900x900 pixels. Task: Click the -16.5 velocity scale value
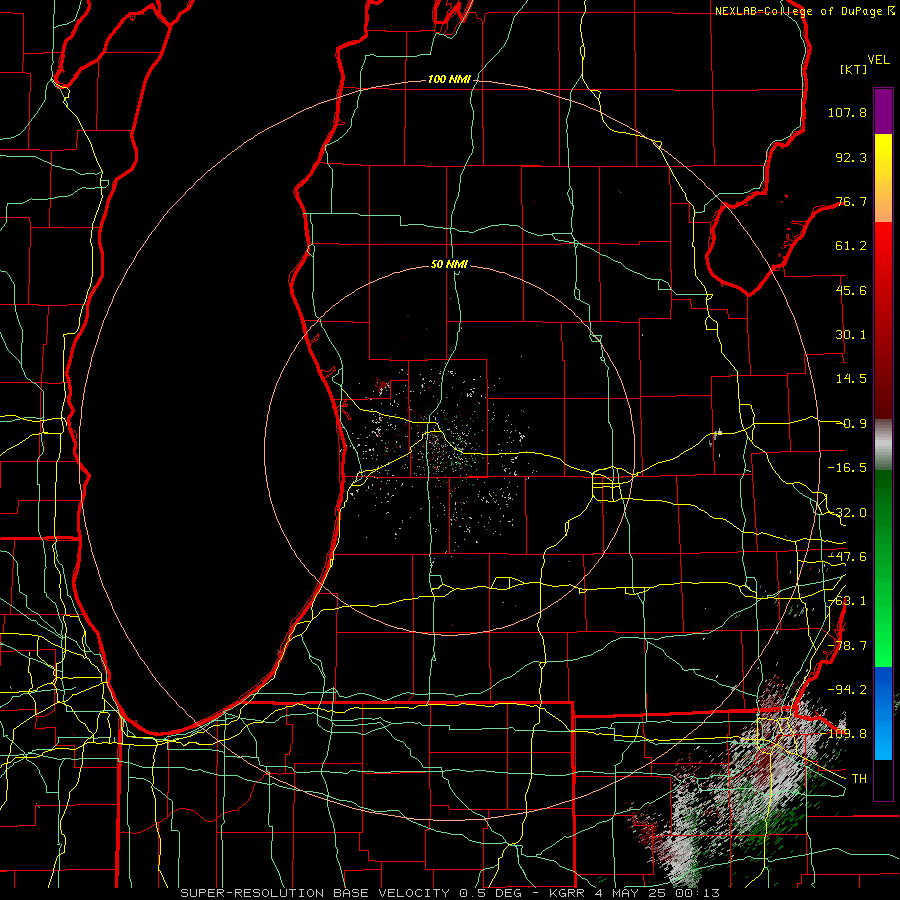click(x=847, y=468)
